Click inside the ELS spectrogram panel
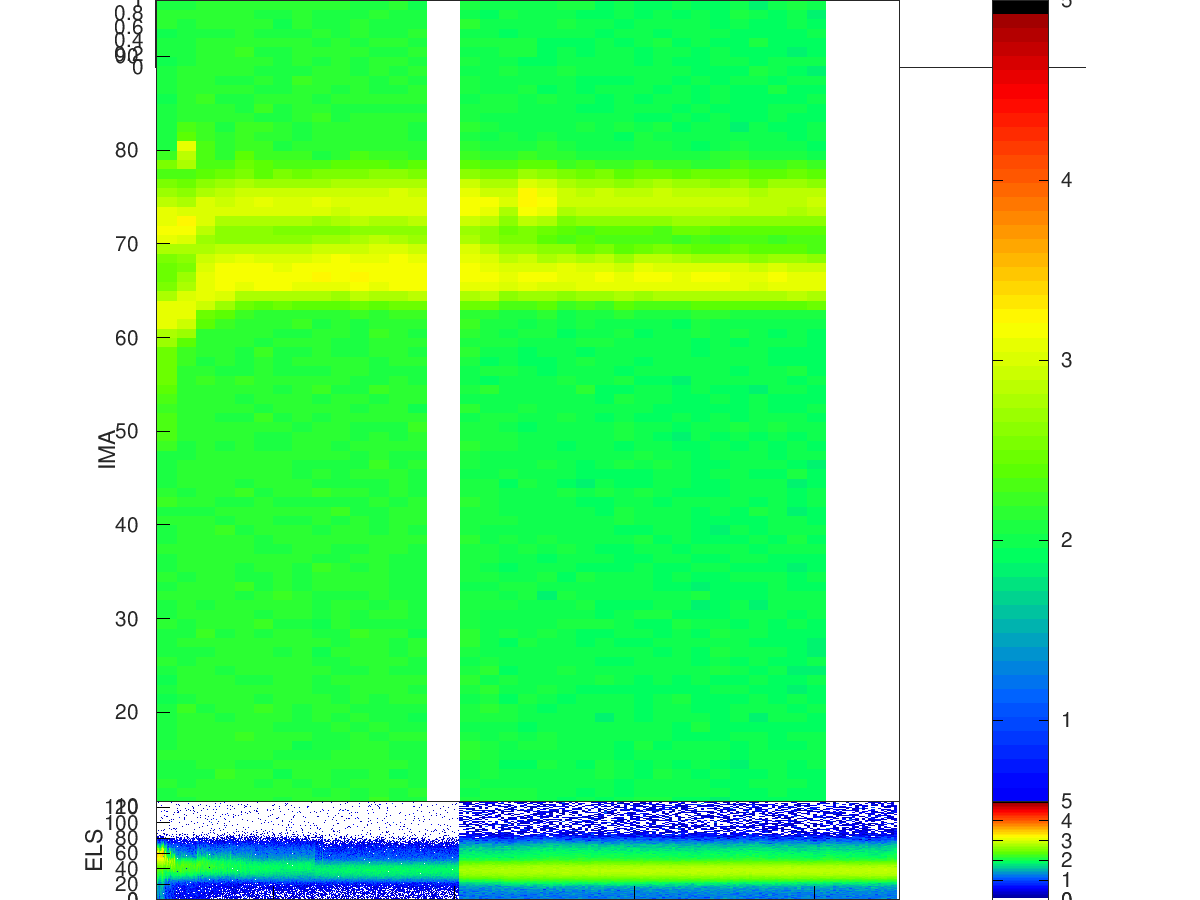The image size is (1200, 900). point(527,849)
